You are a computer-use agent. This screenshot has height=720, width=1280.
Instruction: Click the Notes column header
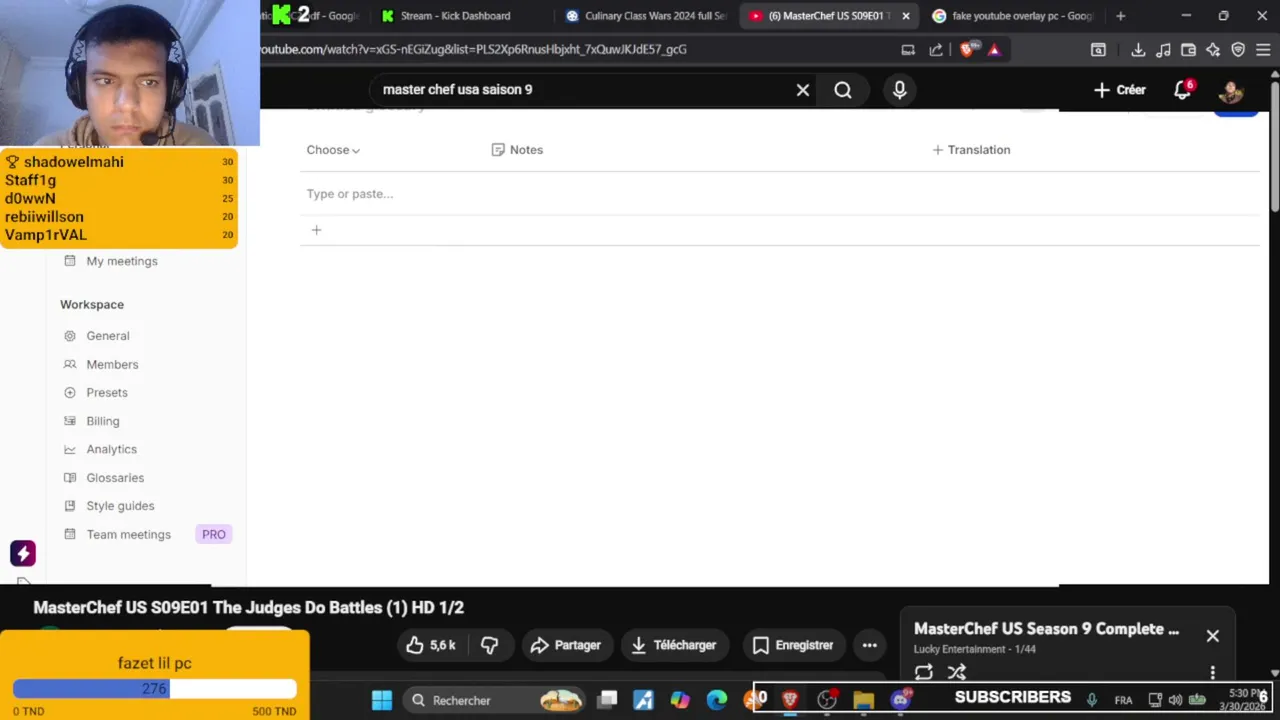517,150
